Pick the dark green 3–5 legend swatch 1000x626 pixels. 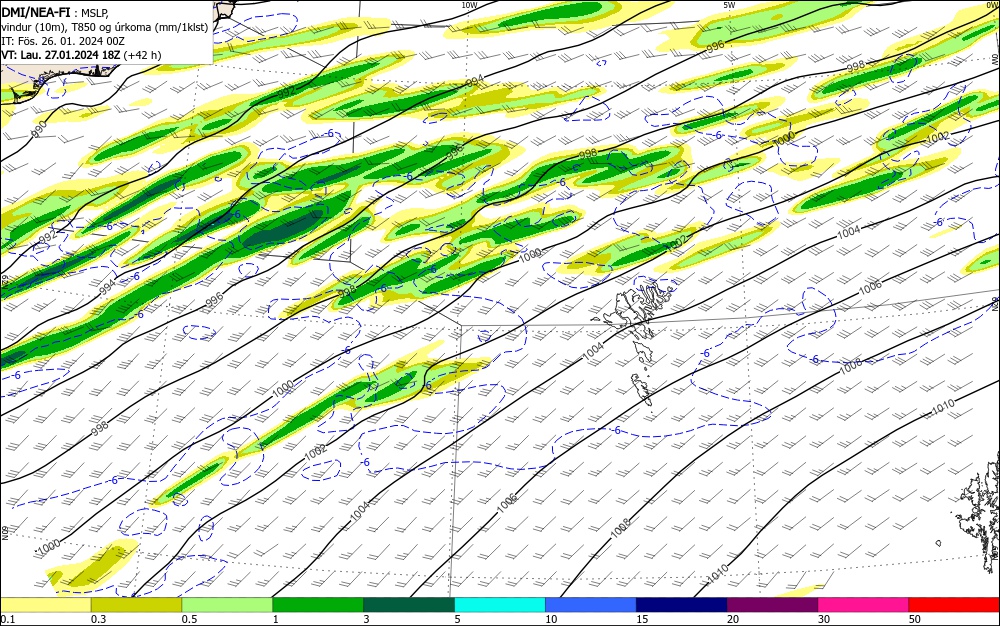click(x=409, y=605)
